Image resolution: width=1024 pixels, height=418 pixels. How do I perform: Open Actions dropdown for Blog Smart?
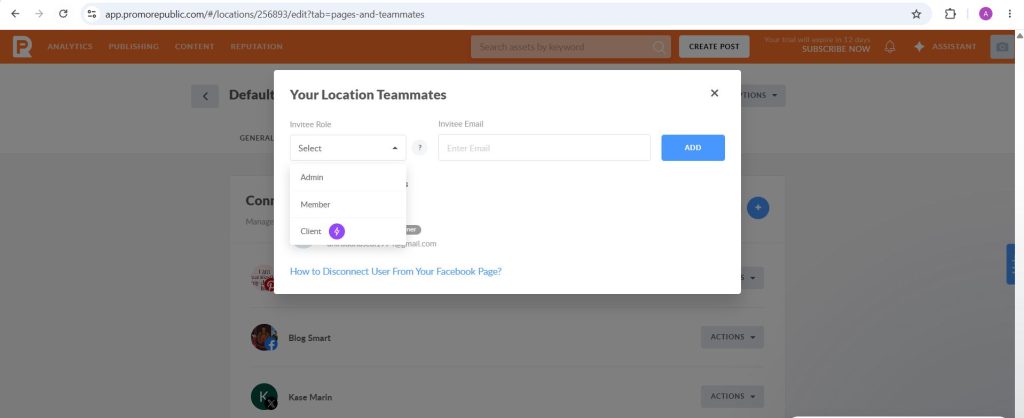732,337
